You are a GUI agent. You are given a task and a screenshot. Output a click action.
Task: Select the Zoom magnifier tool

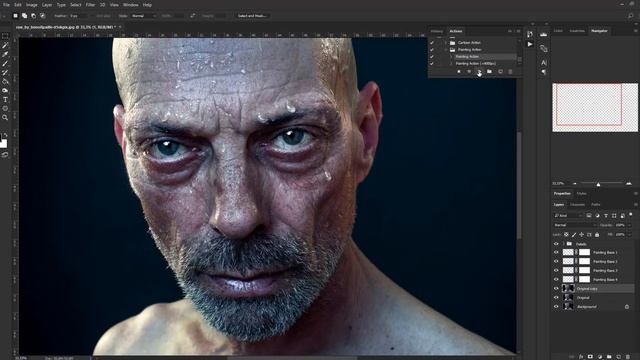(x=5, y=117)
